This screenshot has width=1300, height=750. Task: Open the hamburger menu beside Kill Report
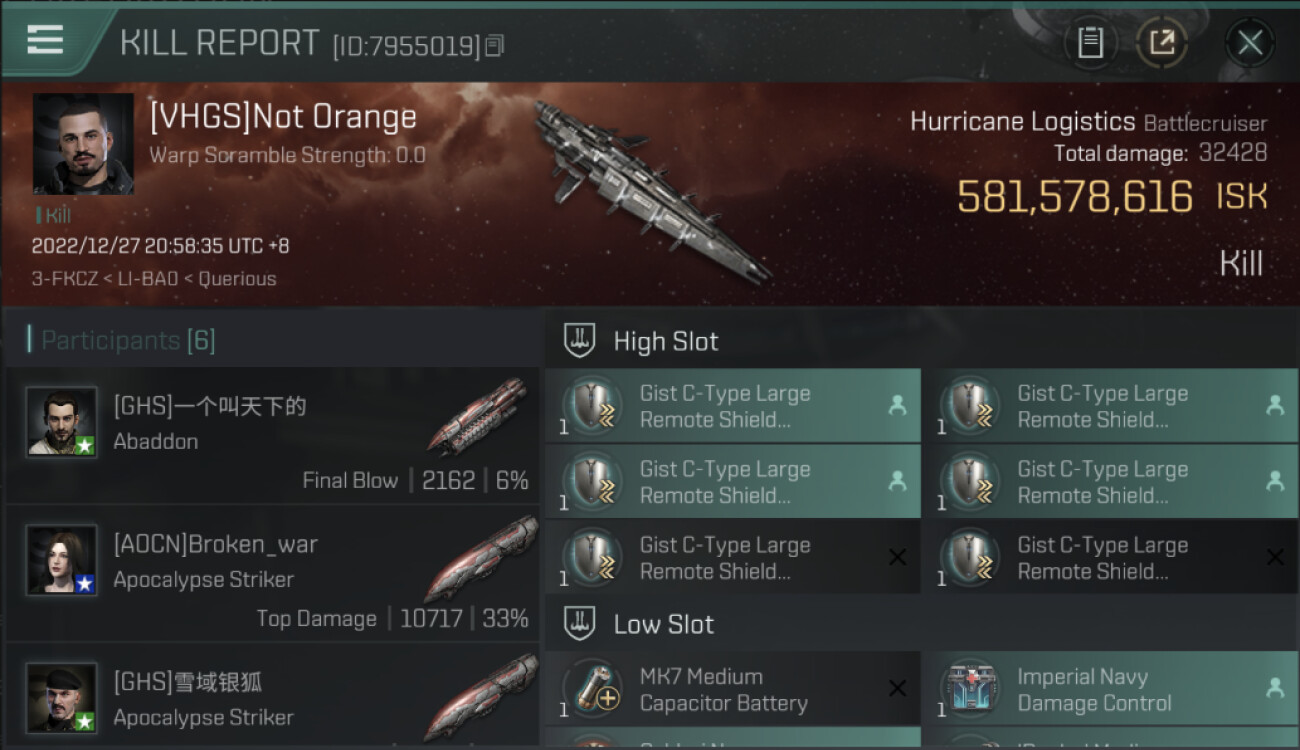(45, 40)
